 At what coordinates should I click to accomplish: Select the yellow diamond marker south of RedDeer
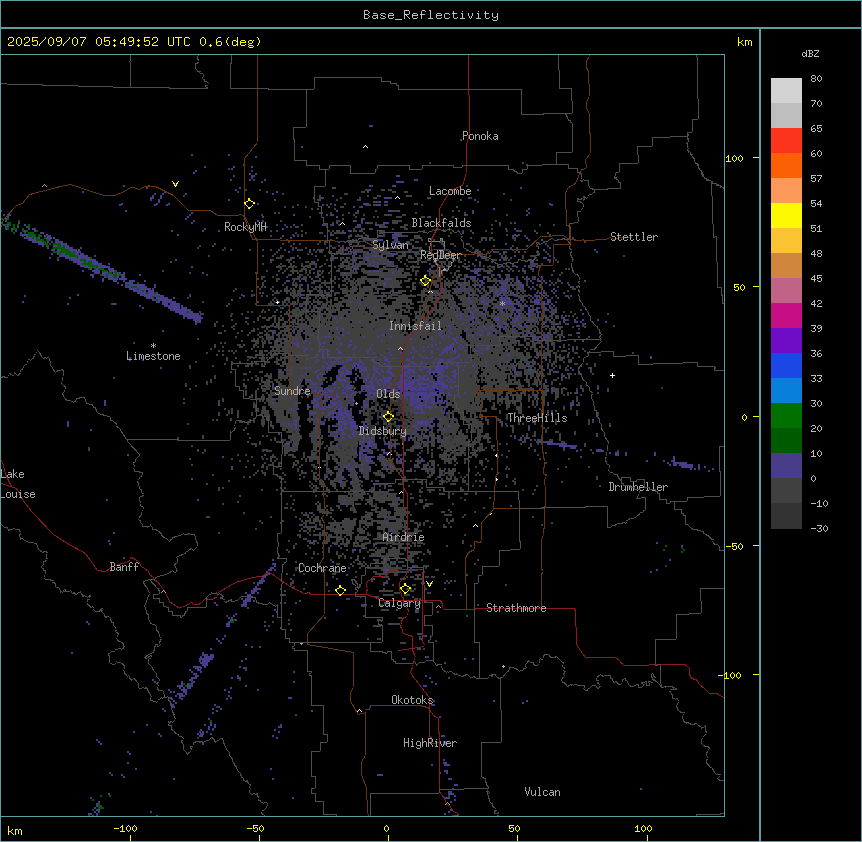pyautogui.click(x=426, y=281)
